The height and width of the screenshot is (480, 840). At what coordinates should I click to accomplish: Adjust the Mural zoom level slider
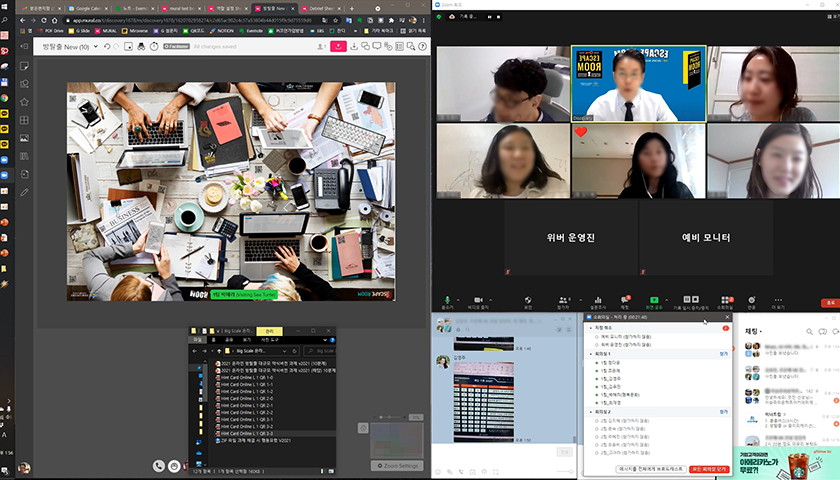tap(389, 417)
